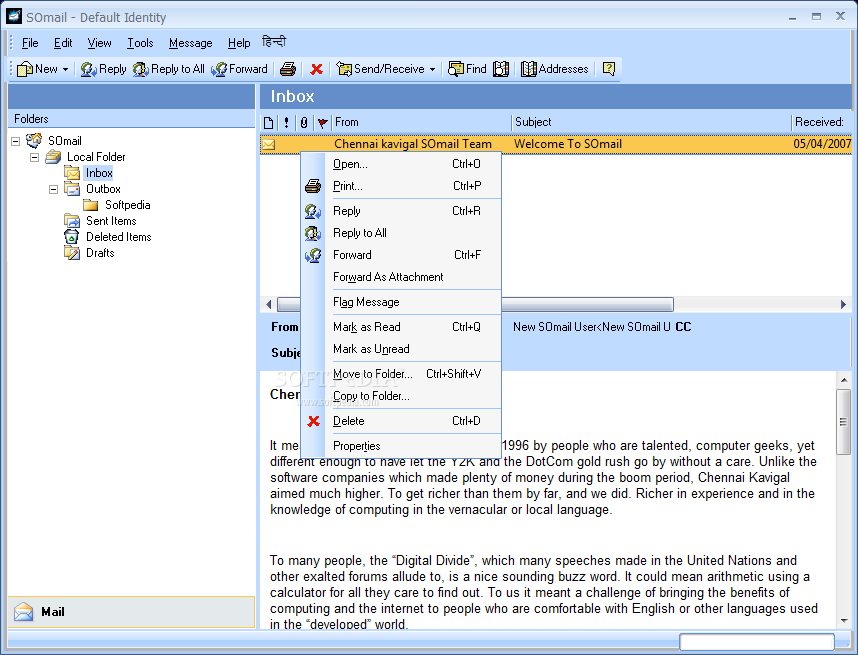Select the Welcome To SOmail message
This screenshot has width=858, height=655.
pos(555,144)
